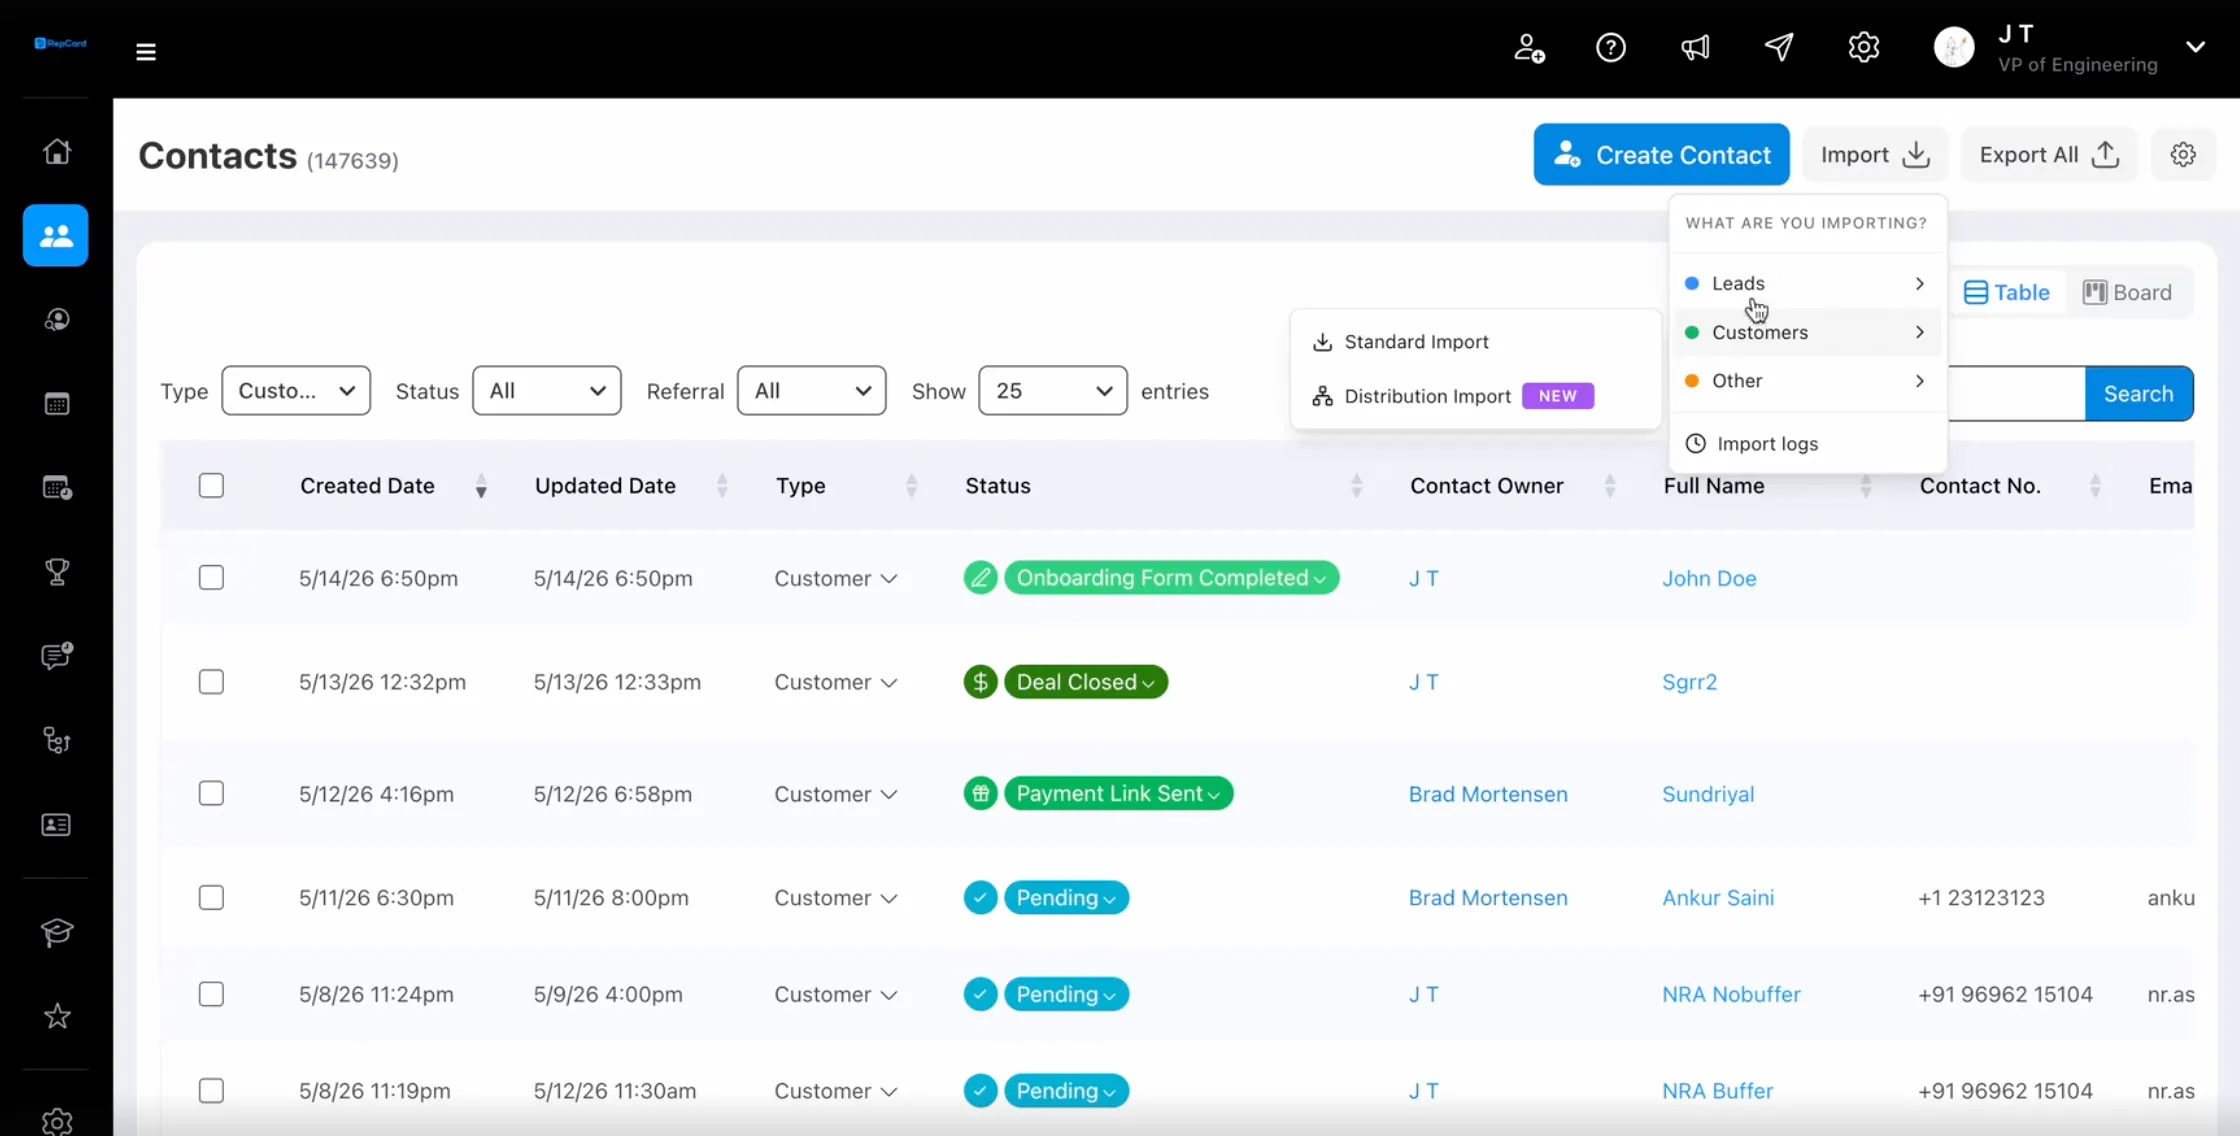The height and width of the screenshot is (1136, 2240).
Task: Open the Ankur Saini contact link
Action: point(1718,898)
